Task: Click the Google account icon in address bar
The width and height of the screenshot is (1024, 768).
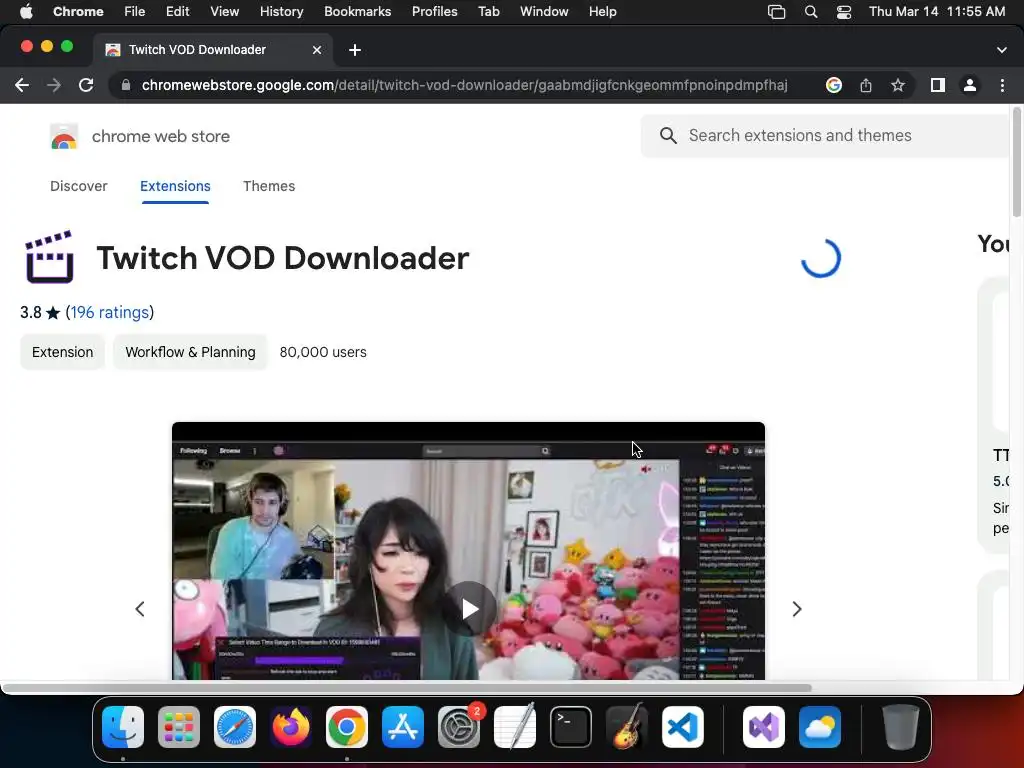Action: click(x=833, y=85)
